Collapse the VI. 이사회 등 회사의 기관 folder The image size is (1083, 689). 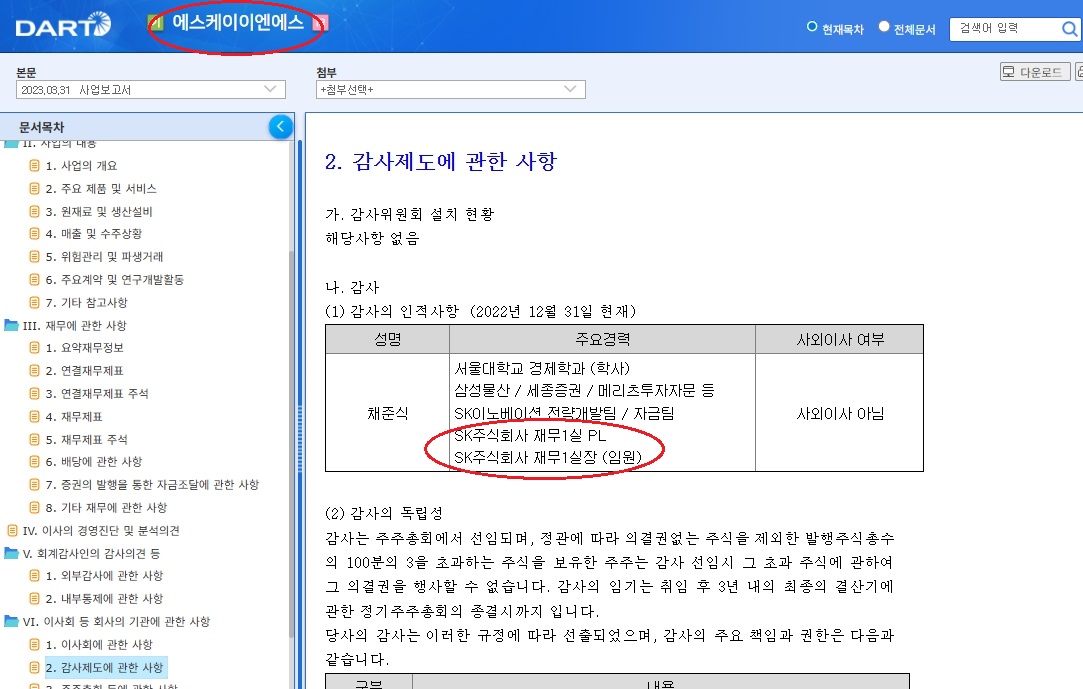pos(11,622)
